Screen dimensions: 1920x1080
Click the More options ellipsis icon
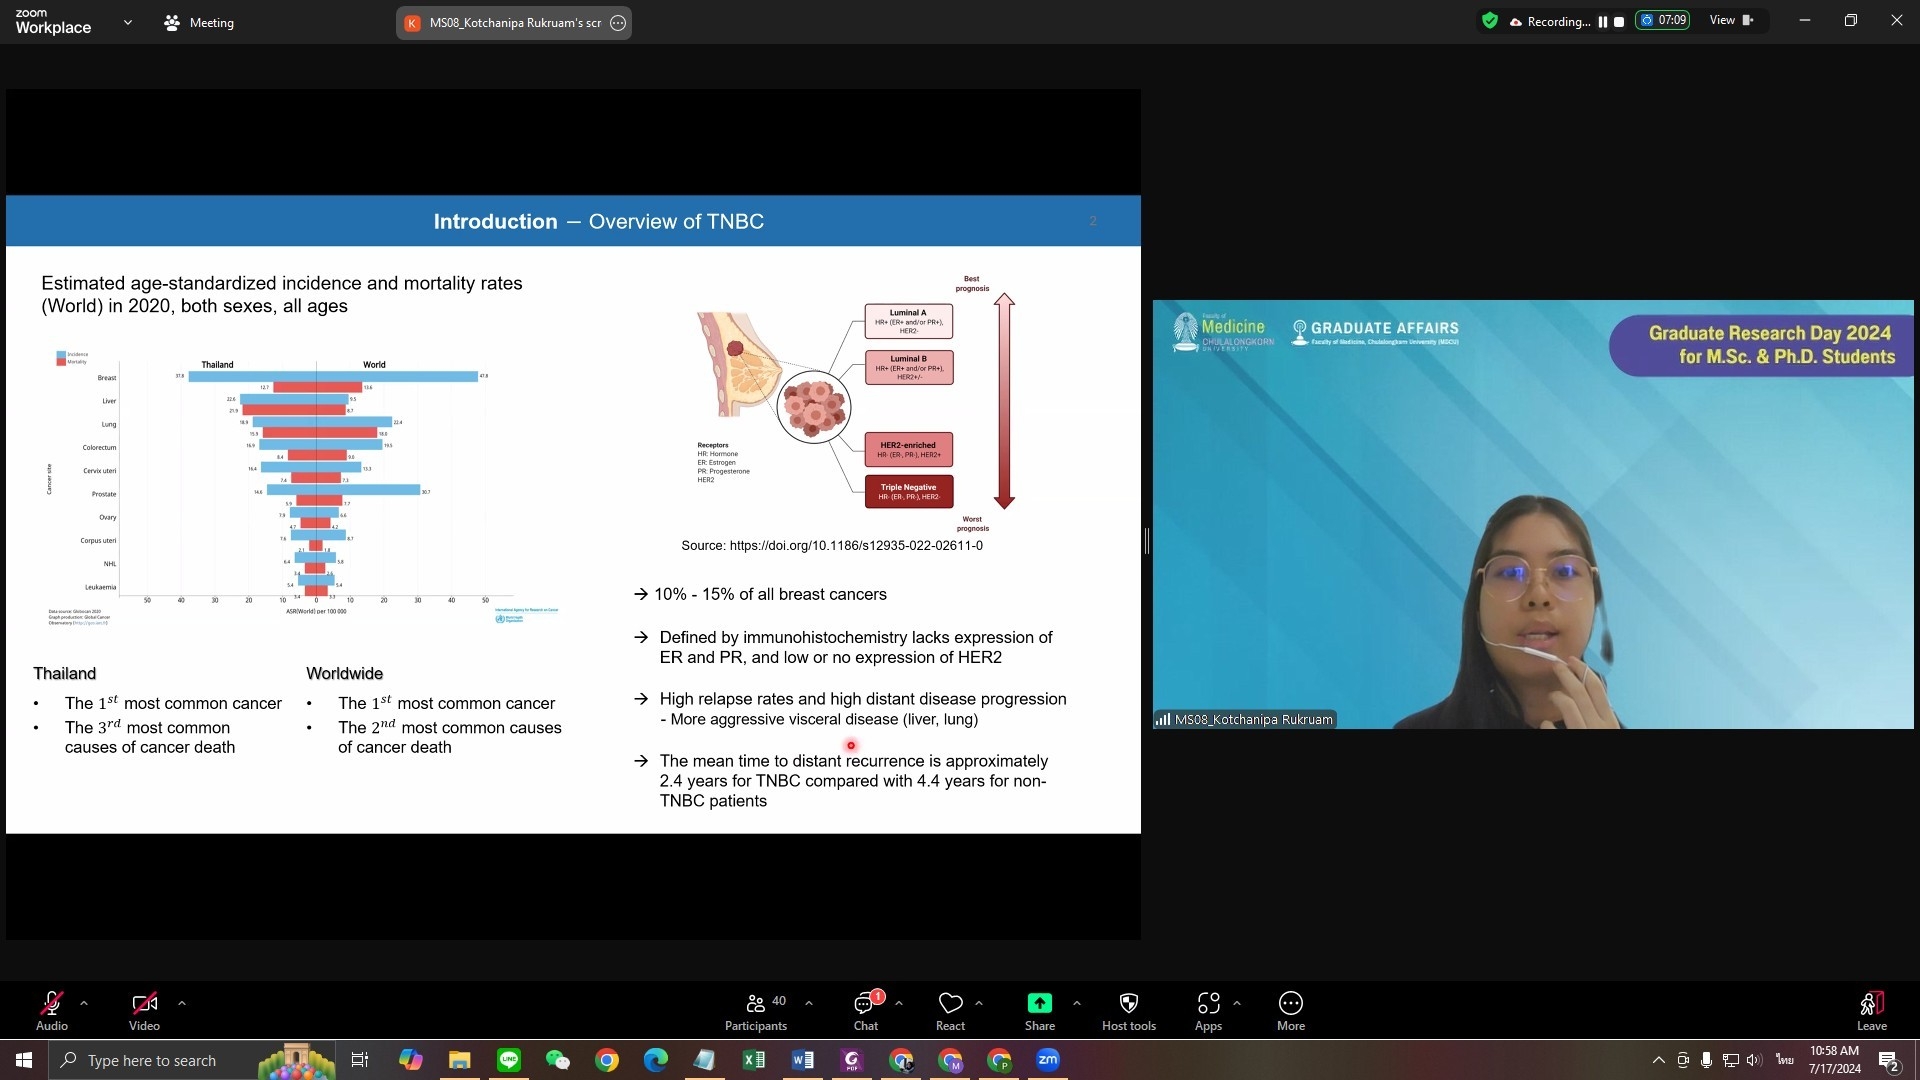(1290, 1004)
